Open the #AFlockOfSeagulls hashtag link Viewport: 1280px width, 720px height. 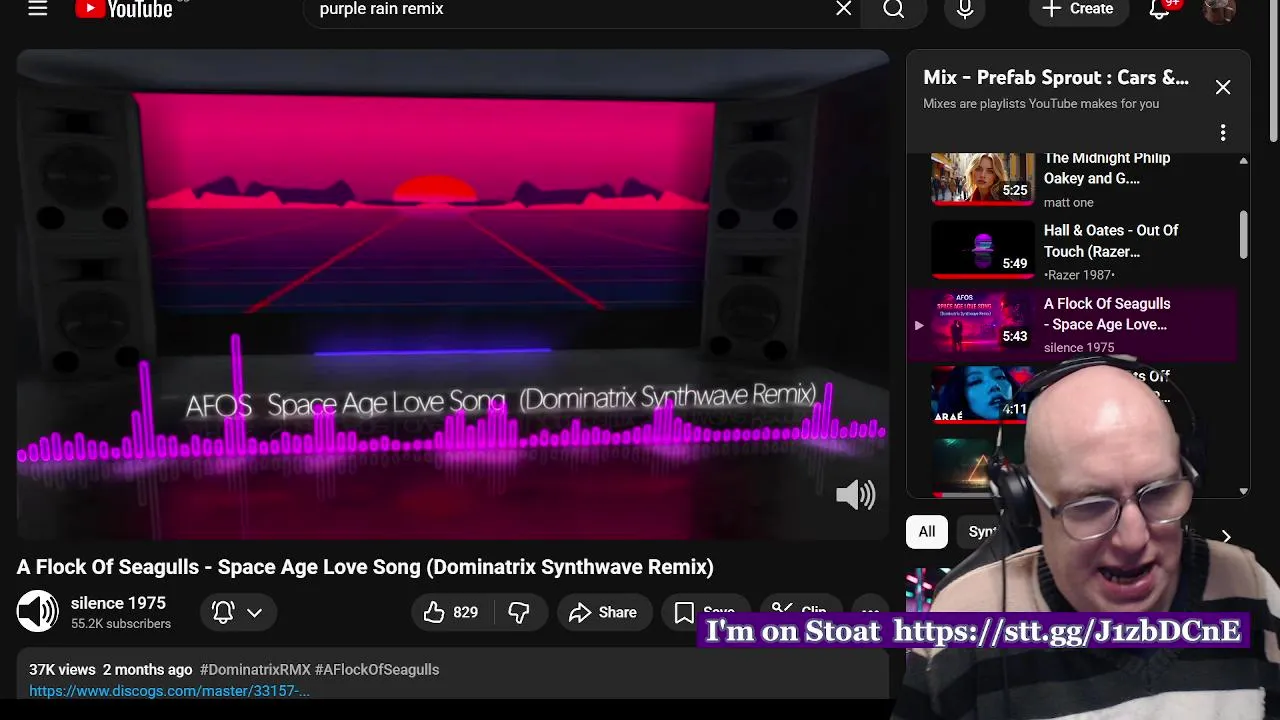377,669
